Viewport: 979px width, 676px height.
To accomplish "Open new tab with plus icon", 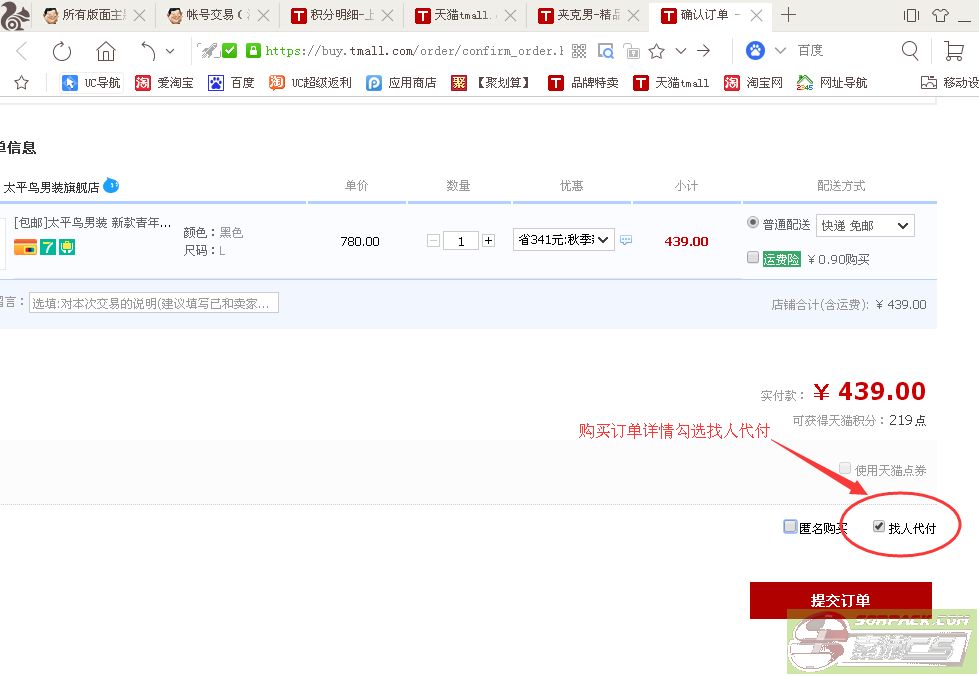I will (x=788, y=15).
